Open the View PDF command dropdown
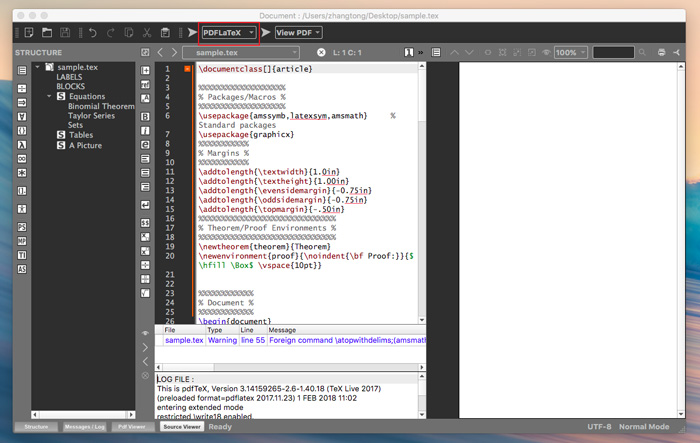The height and width of the screenshot is (443, 700). (299, 33)
